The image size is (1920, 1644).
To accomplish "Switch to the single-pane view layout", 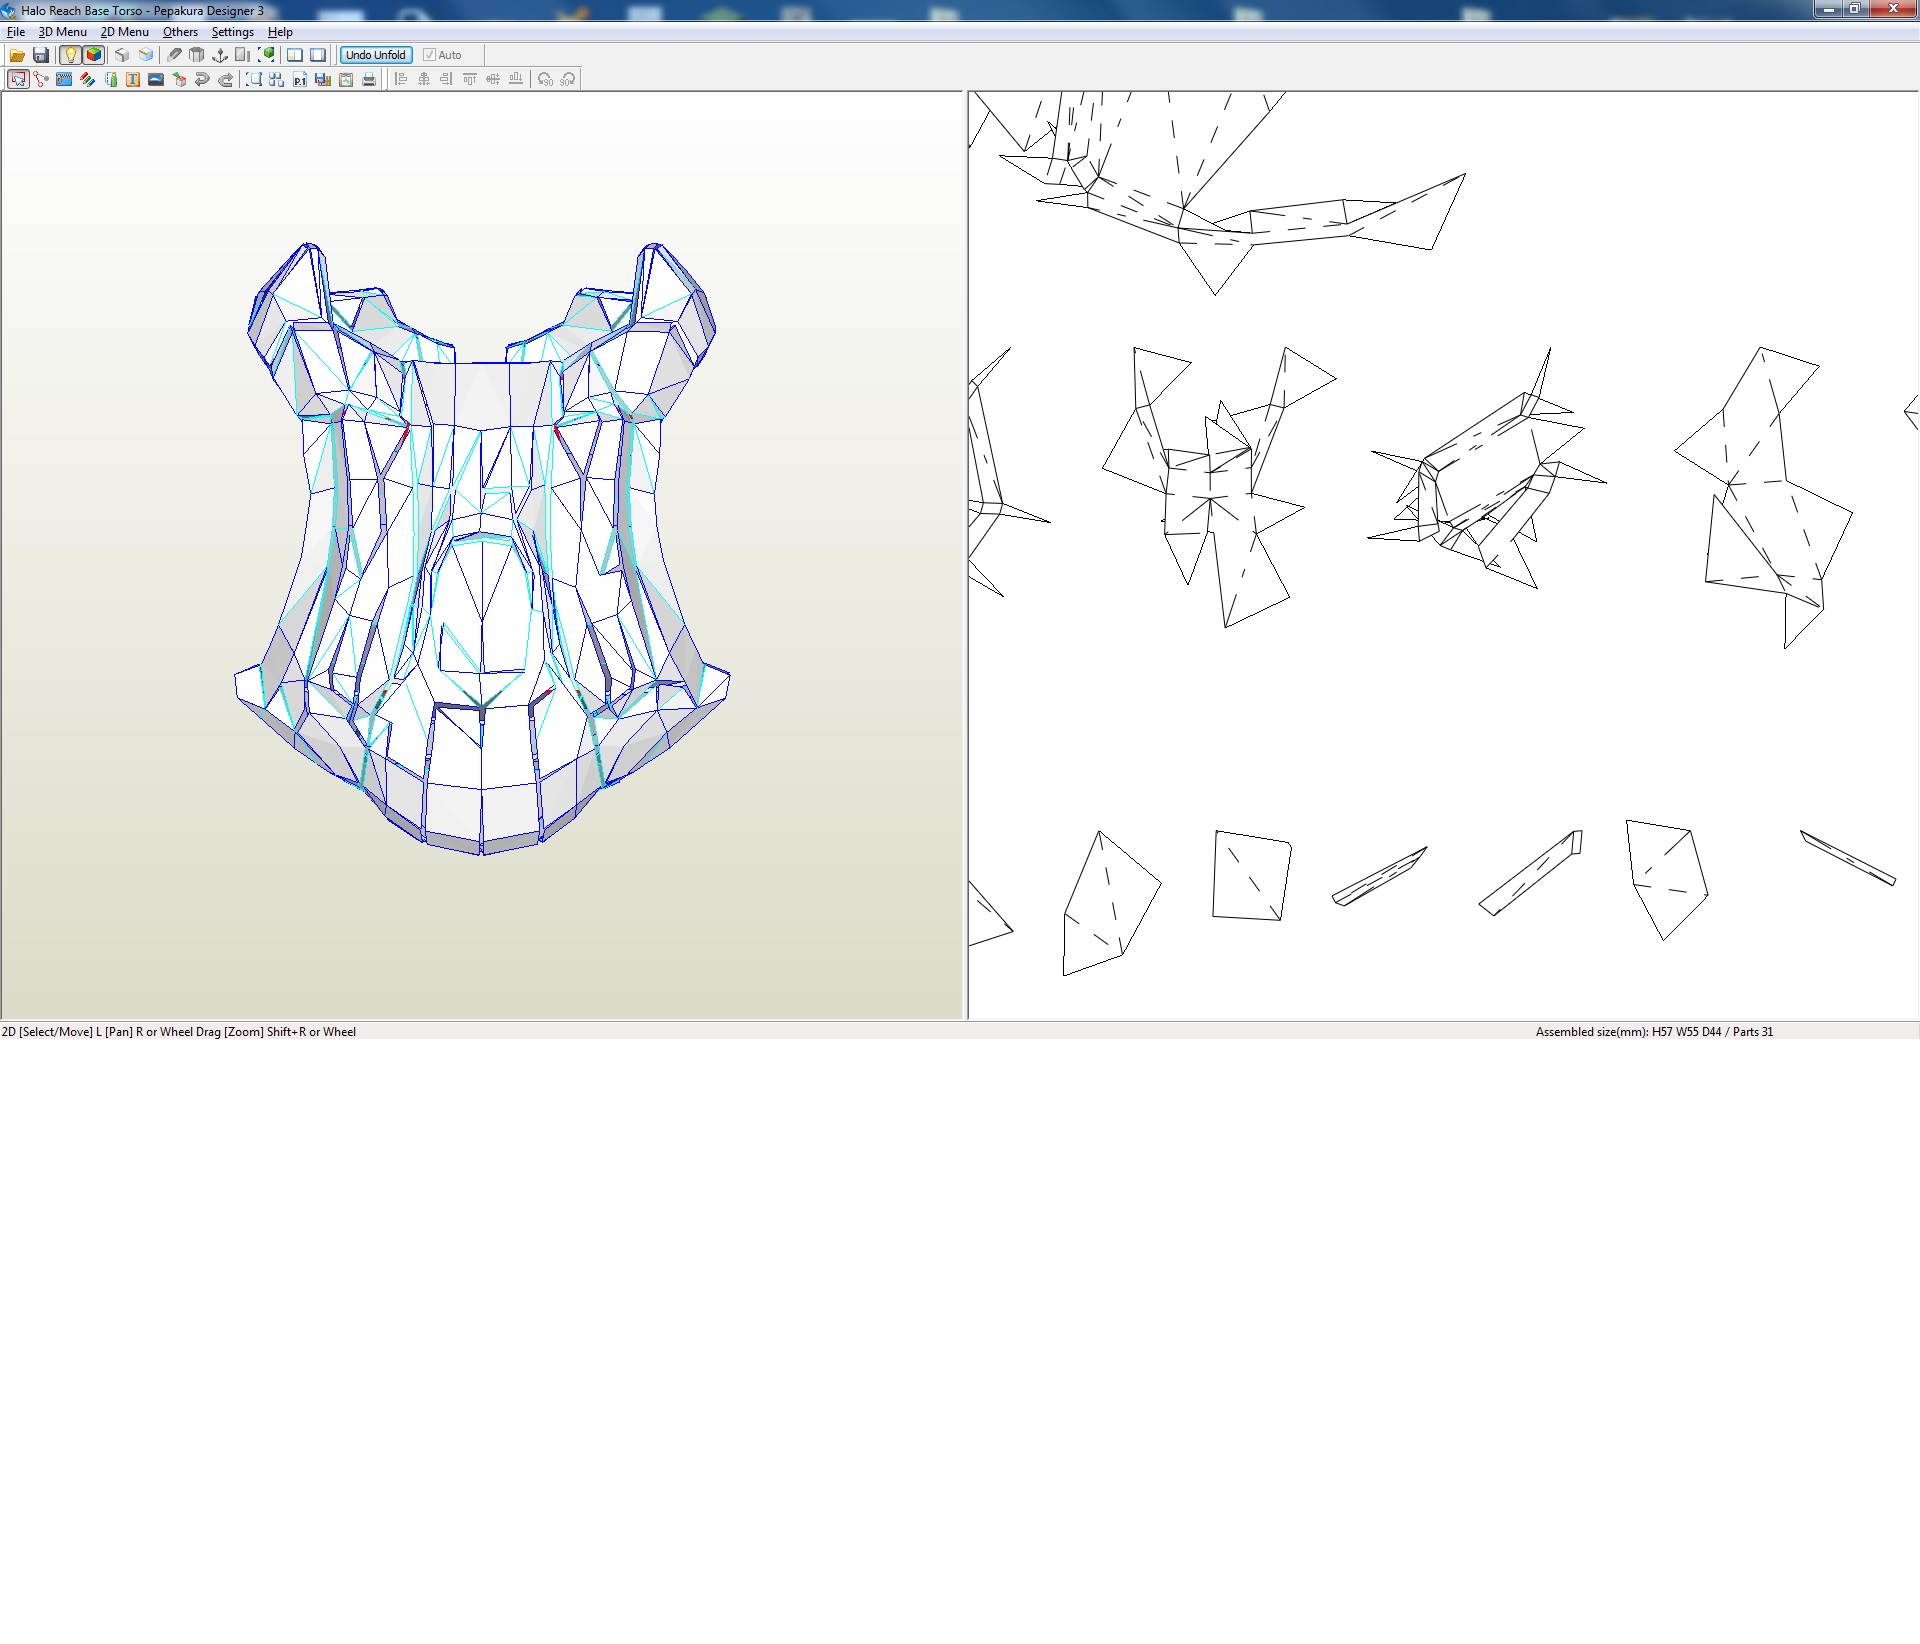I will pos(318,55).
